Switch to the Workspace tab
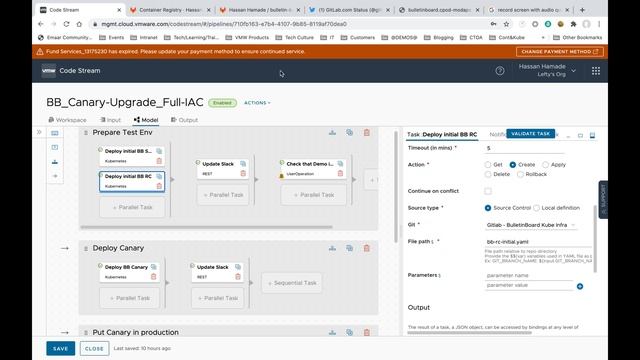This screenshot has width=640, height=360. pyautogui.click(x=67, y=120)
